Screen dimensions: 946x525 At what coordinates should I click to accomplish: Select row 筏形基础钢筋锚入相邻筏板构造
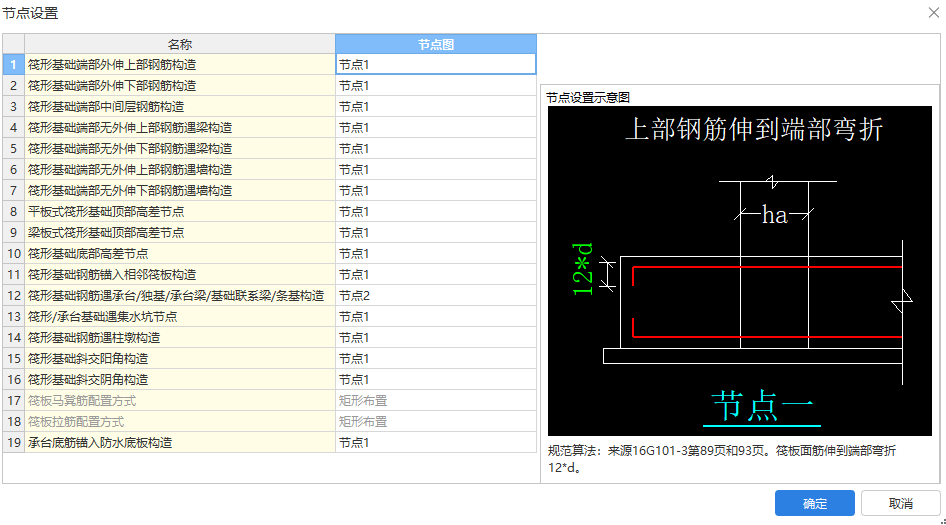(180, 275)
